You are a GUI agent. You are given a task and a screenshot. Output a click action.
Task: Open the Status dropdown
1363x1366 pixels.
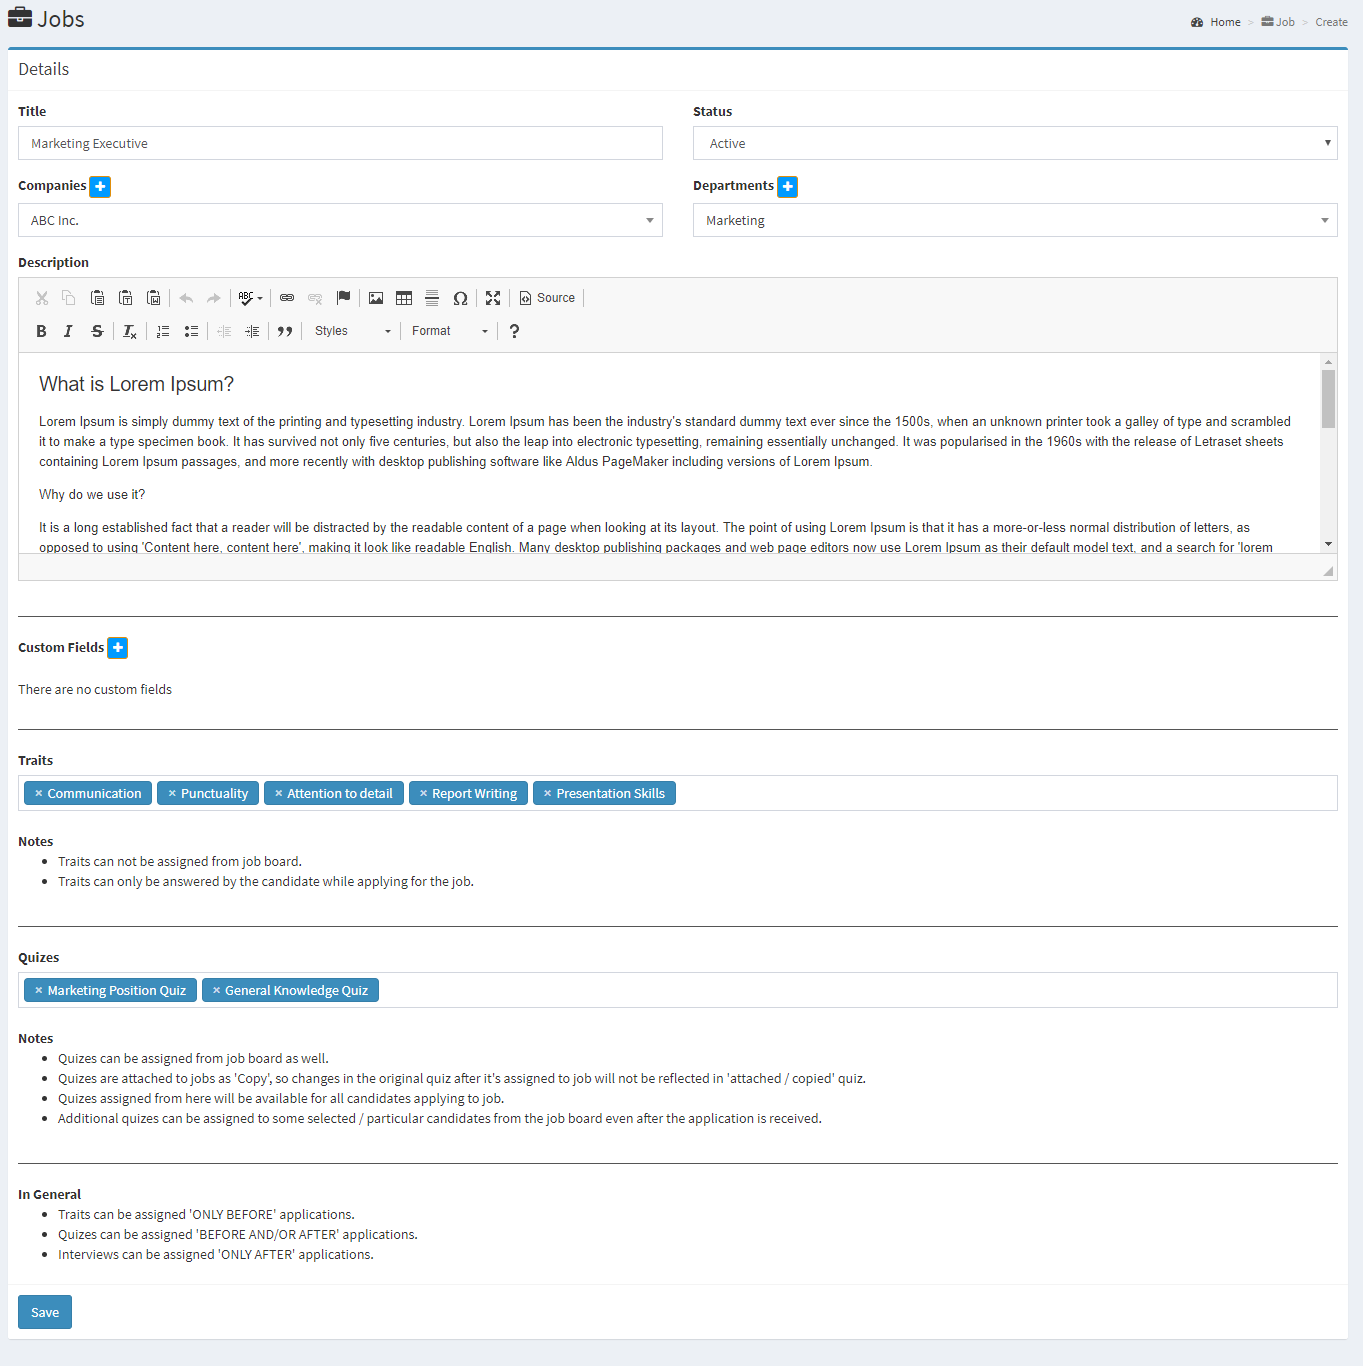tap(1015, 143)
